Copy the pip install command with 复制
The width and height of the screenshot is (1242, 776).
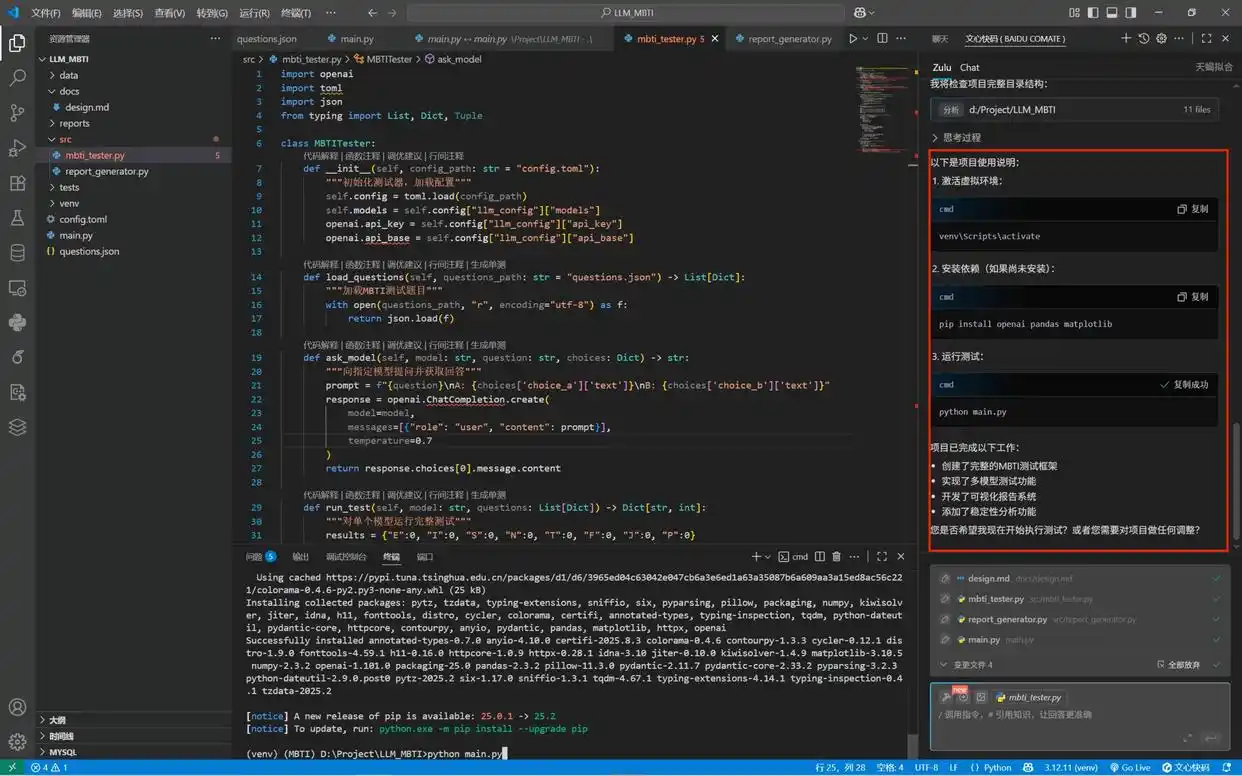[1193, 297]
